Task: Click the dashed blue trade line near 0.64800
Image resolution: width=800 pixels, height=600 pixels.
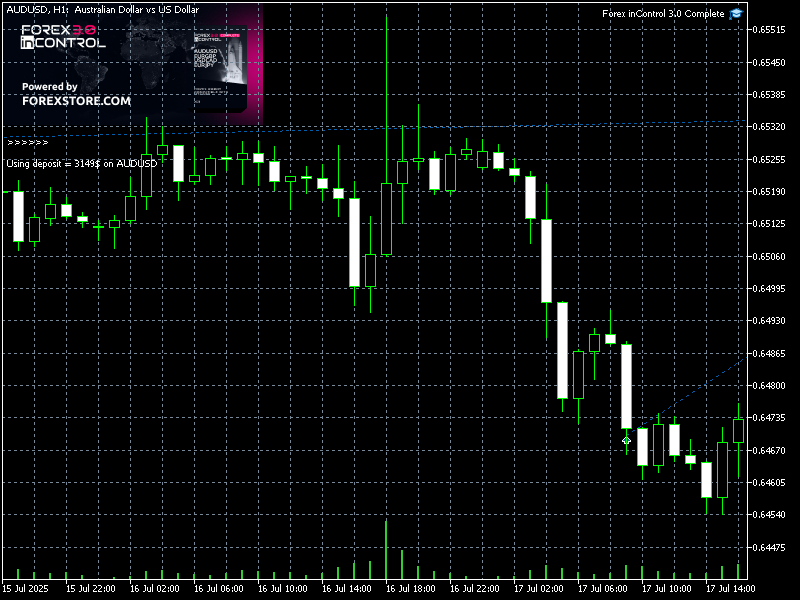Action: pos(700,388)
